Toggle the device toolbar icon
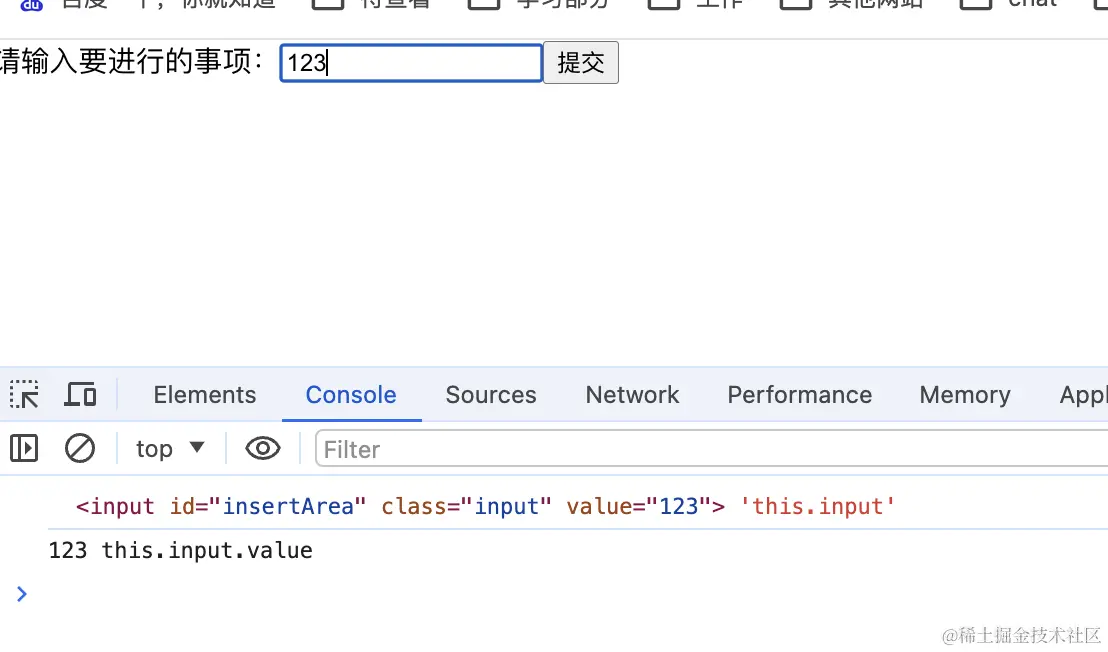This screenshot has width=1108, height=652. 80,395
